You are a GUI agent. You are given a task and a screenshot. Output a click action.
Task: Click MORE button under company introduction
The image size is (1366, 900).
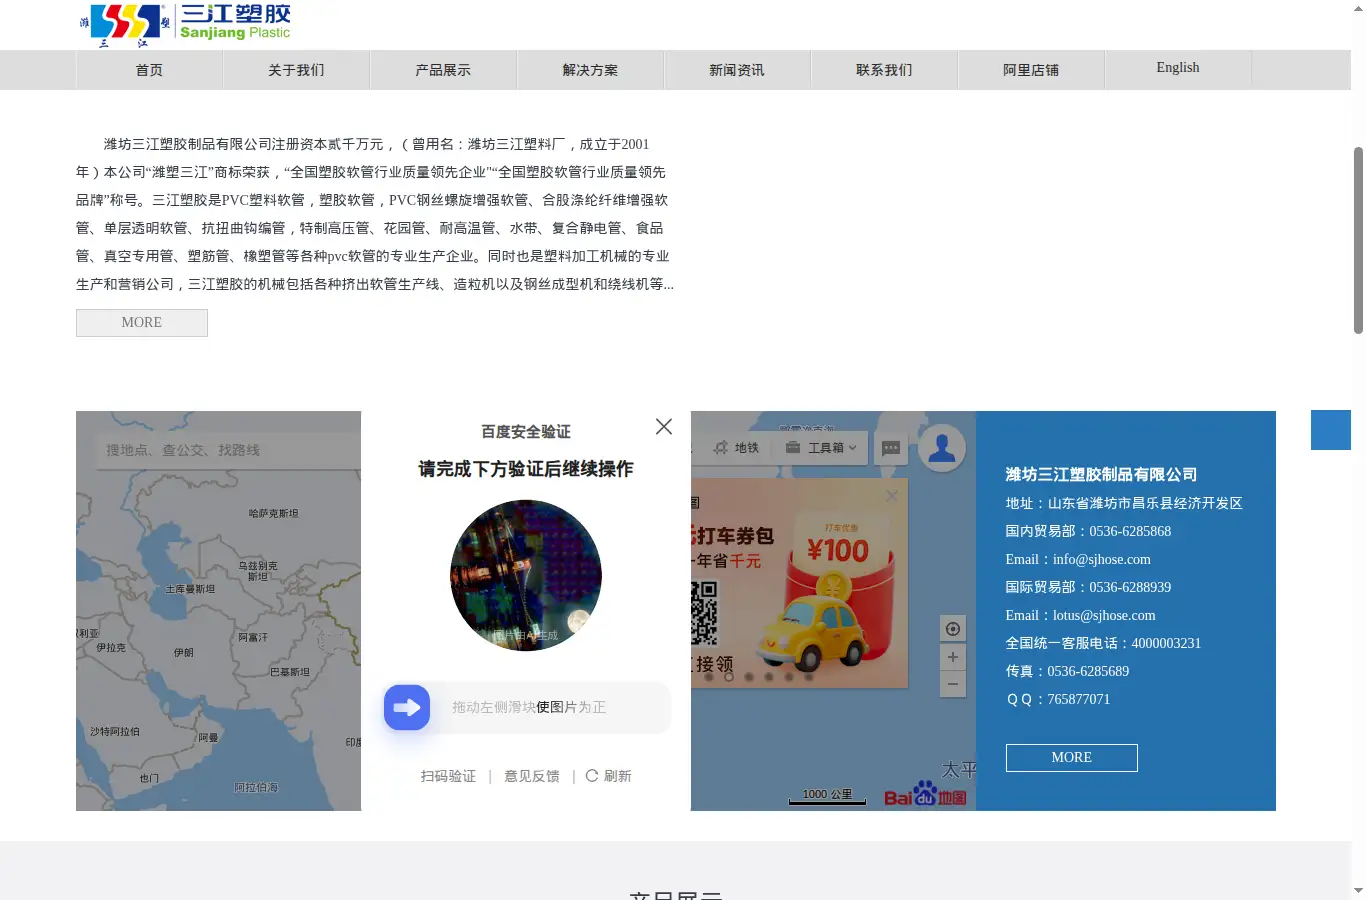pyautogui.click(x=142, y=323)
